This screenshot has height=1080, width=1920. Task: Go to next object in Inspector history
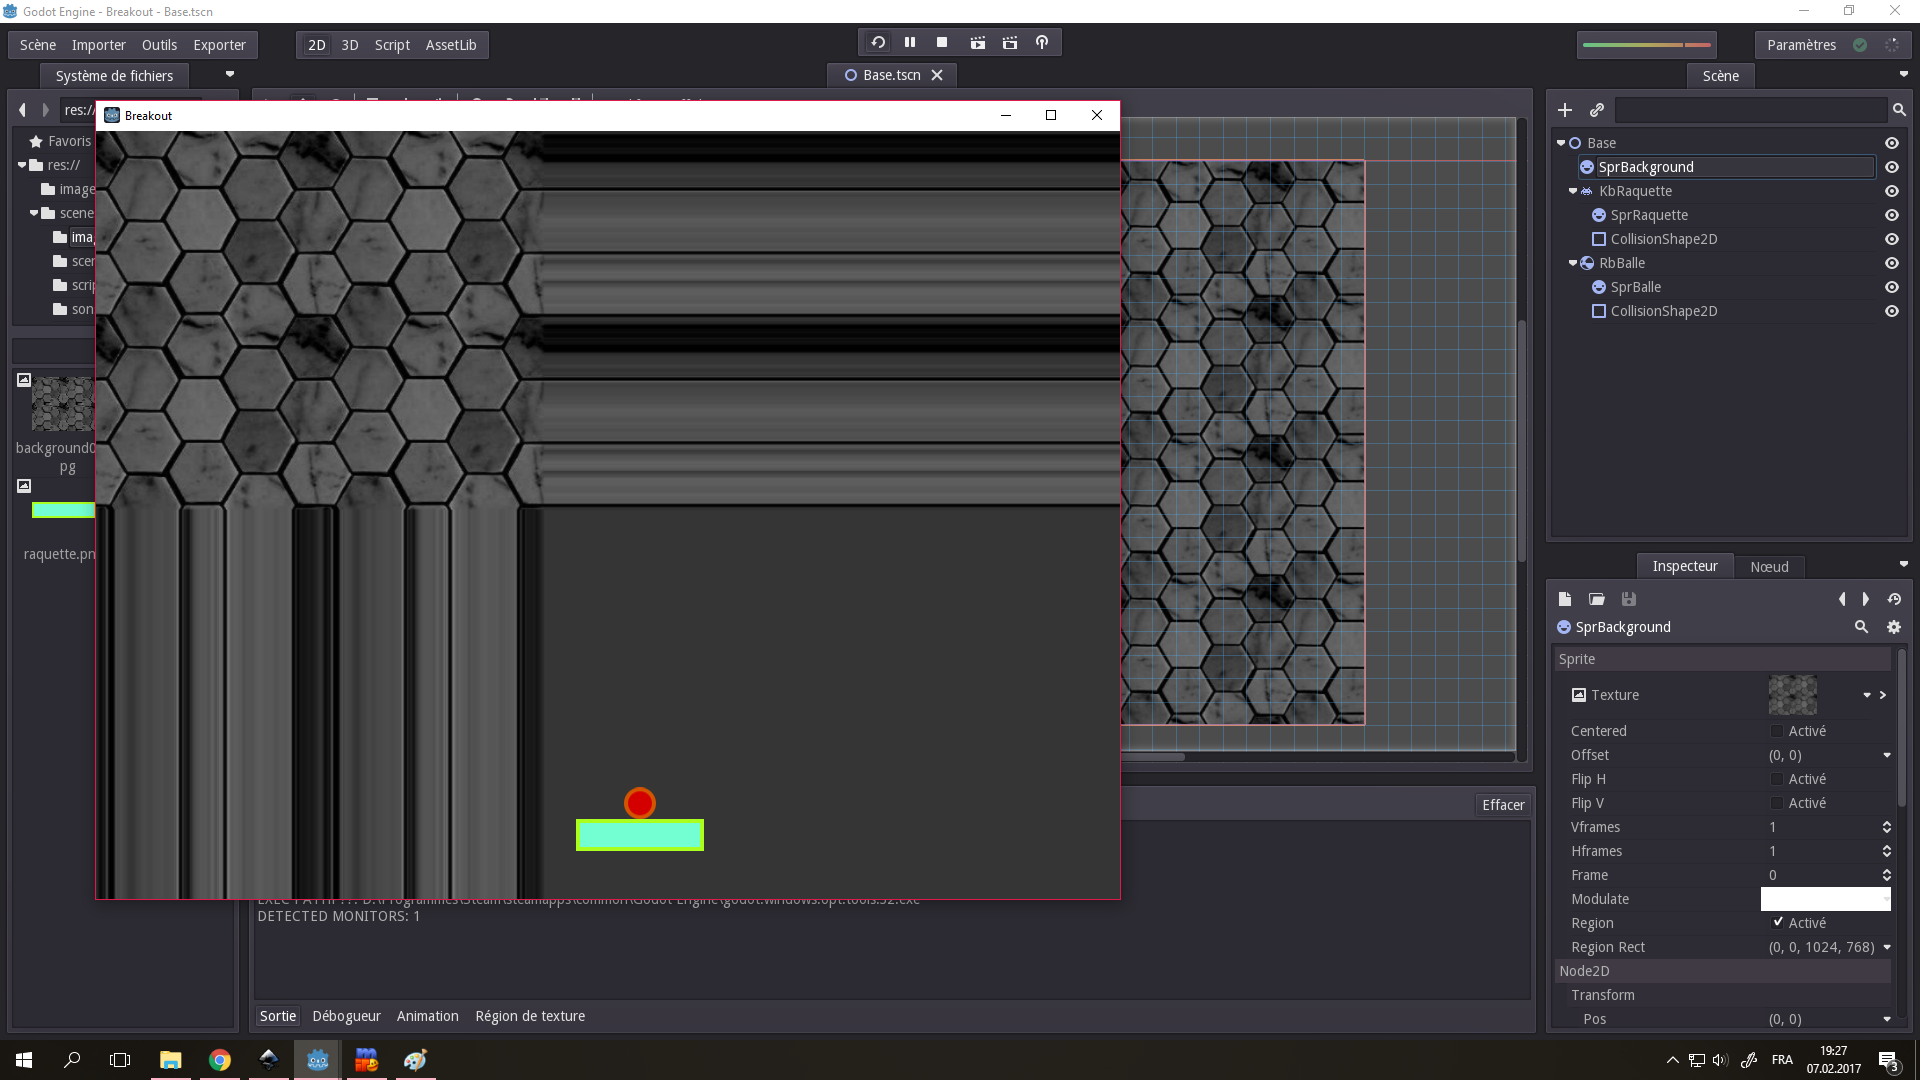pyautogui.click(x=1866, y=599)
